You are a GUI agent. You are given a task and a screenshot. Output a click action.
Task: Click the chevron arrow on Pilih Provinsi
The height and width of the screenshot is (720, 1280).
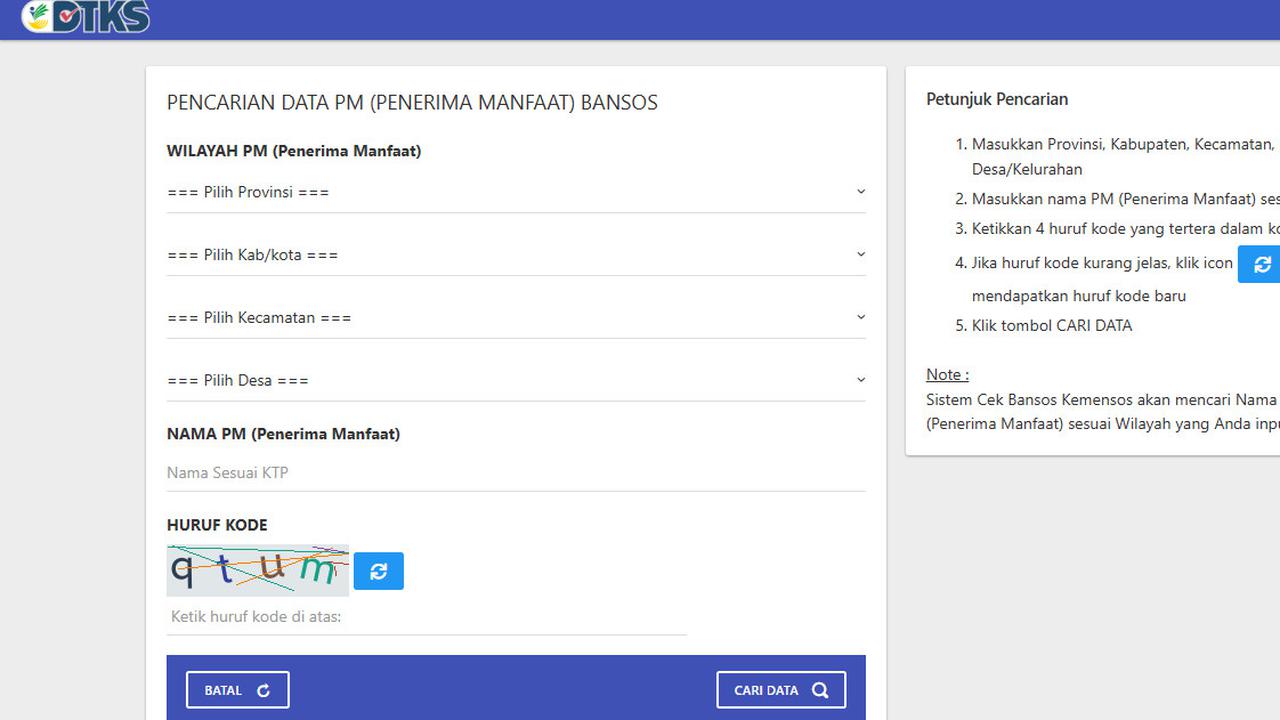click(860, 190)
